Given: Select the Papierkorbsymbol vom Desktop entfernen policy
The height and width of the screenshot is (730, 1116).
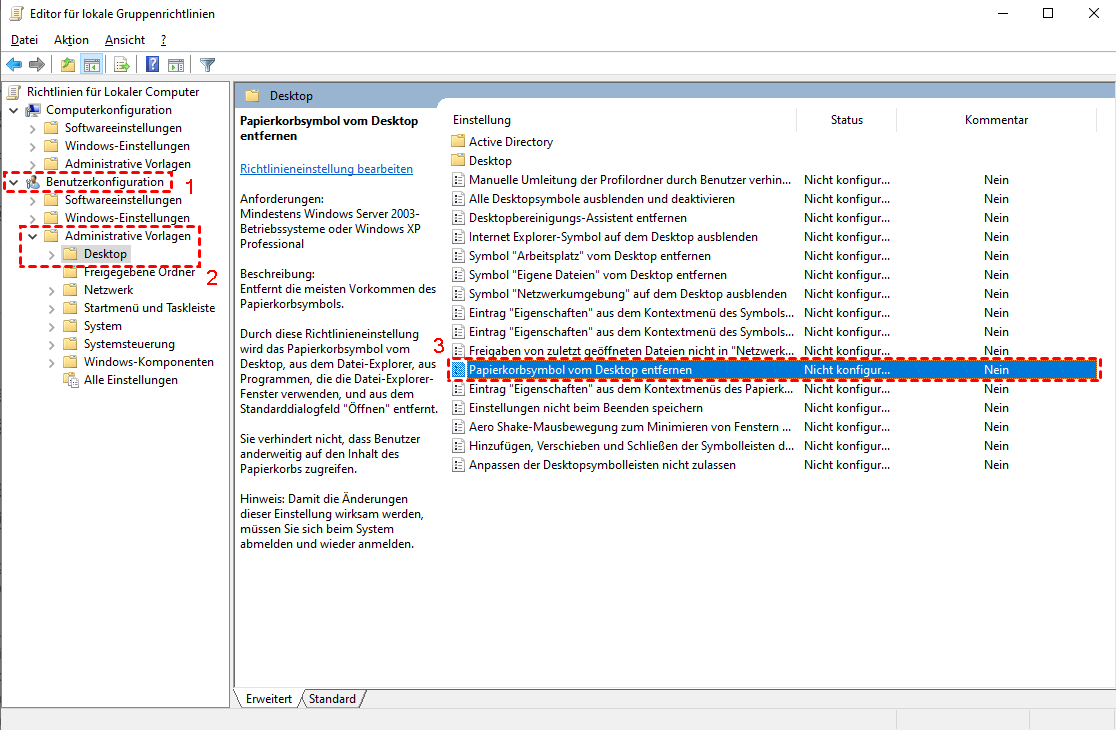Looking at the screenshot, I should 580,370.
